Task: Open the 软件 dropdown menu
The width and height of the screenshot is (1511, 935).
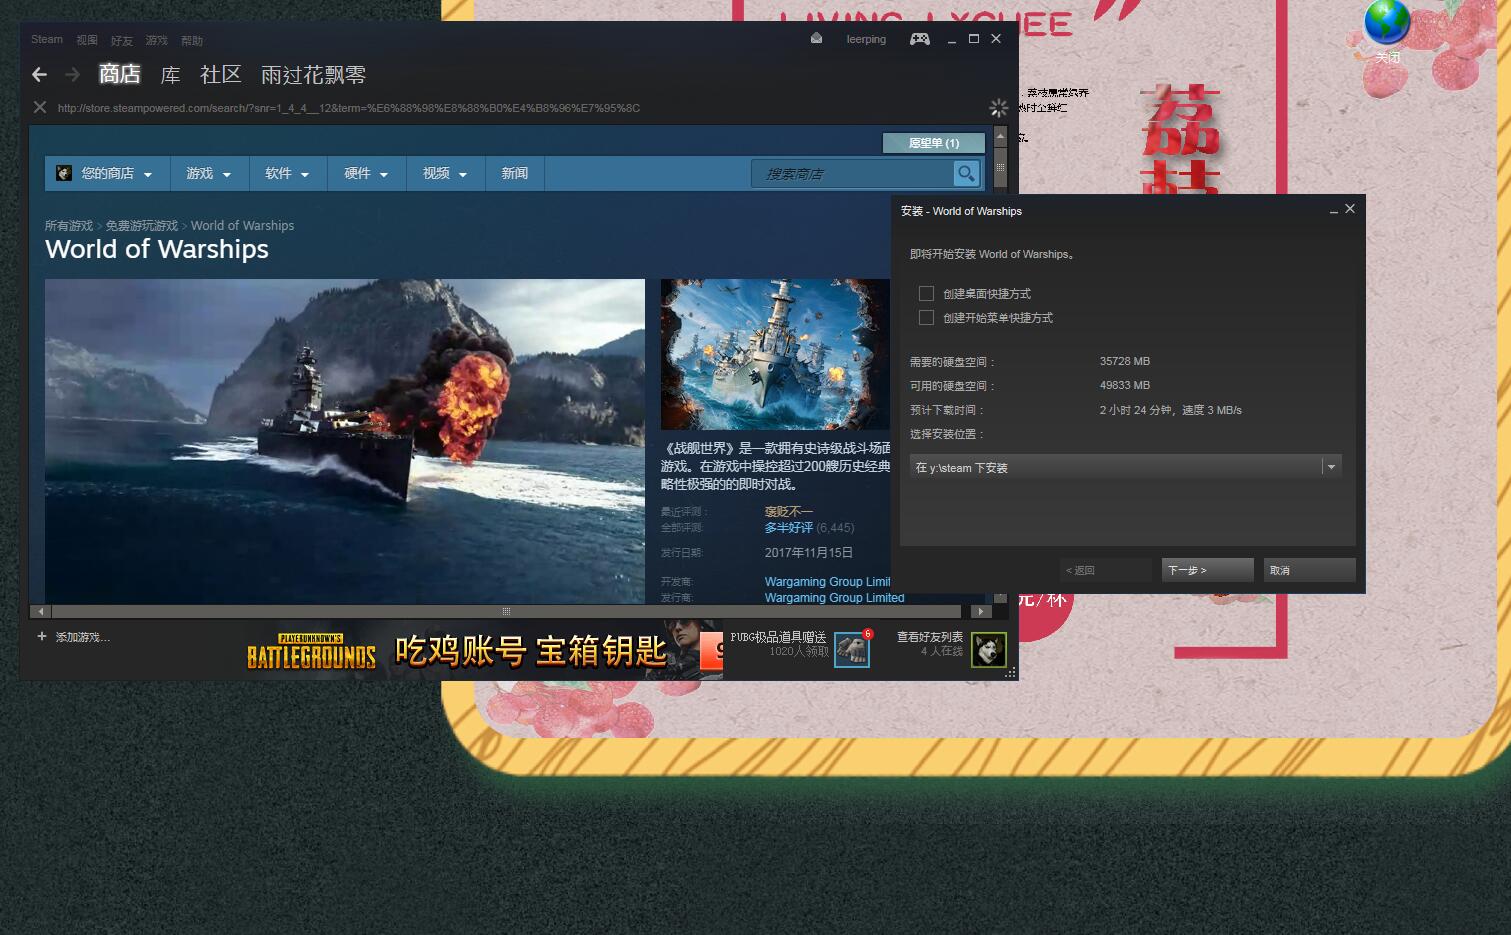Action: tap(287, 173)
